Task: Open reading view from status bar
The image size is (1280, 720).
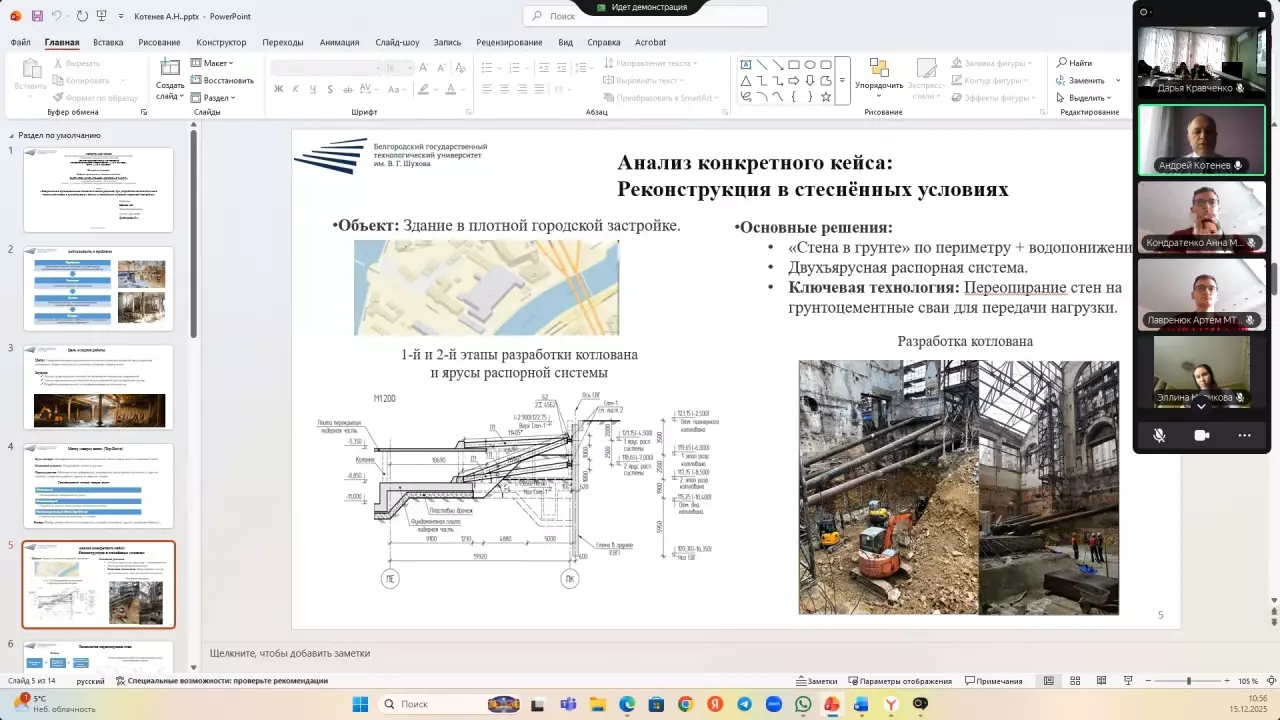Action: (x=1101, y=681)
